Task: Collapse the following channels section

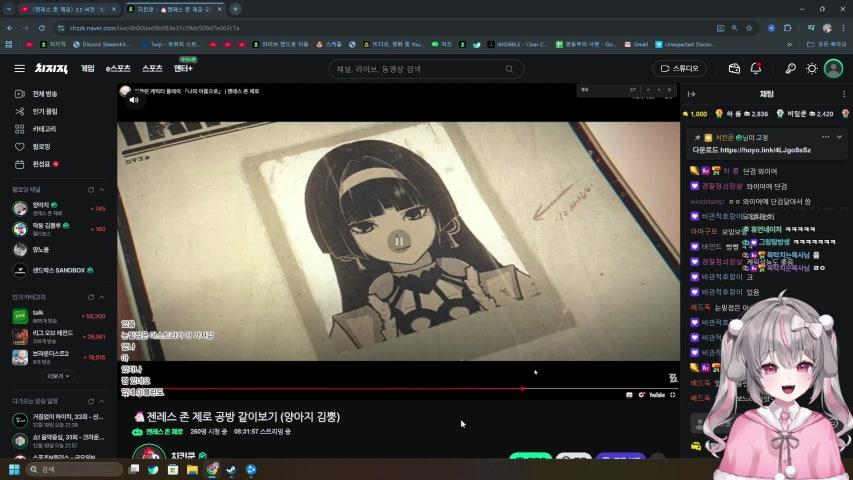Action: tap(102, 190)
